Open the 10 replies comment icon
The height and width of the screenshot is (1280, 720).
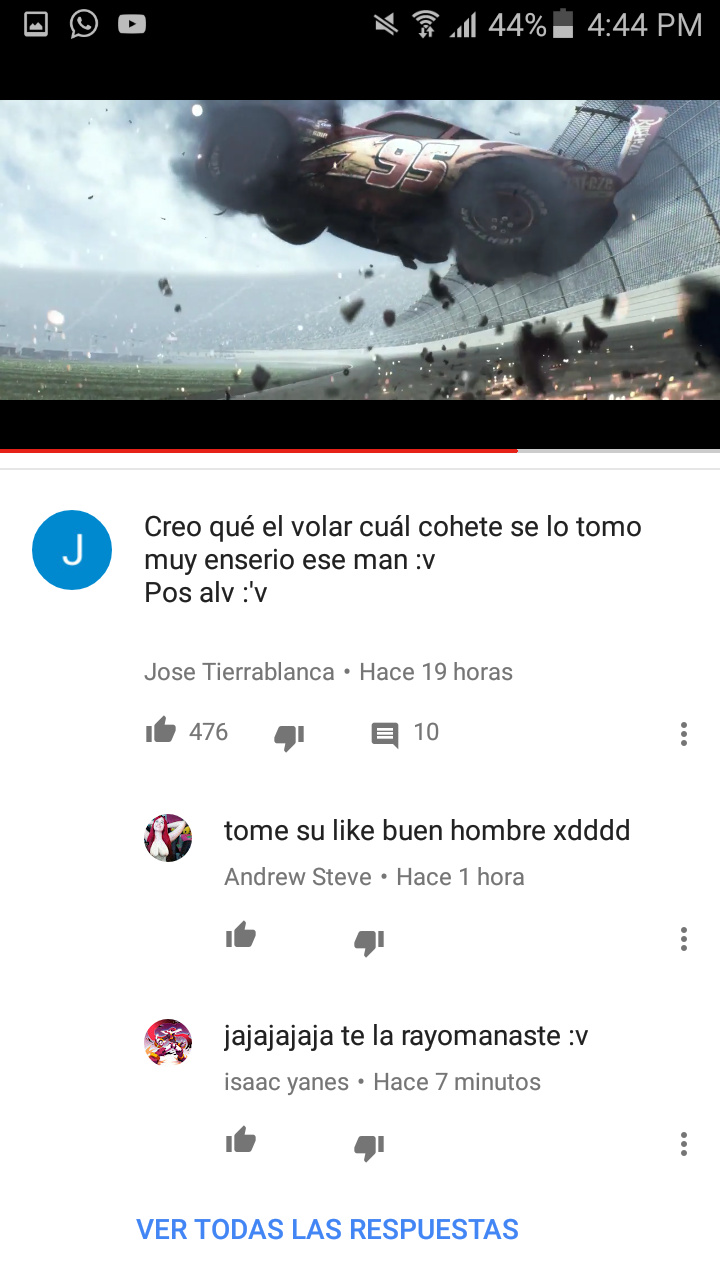pos(385,735)
